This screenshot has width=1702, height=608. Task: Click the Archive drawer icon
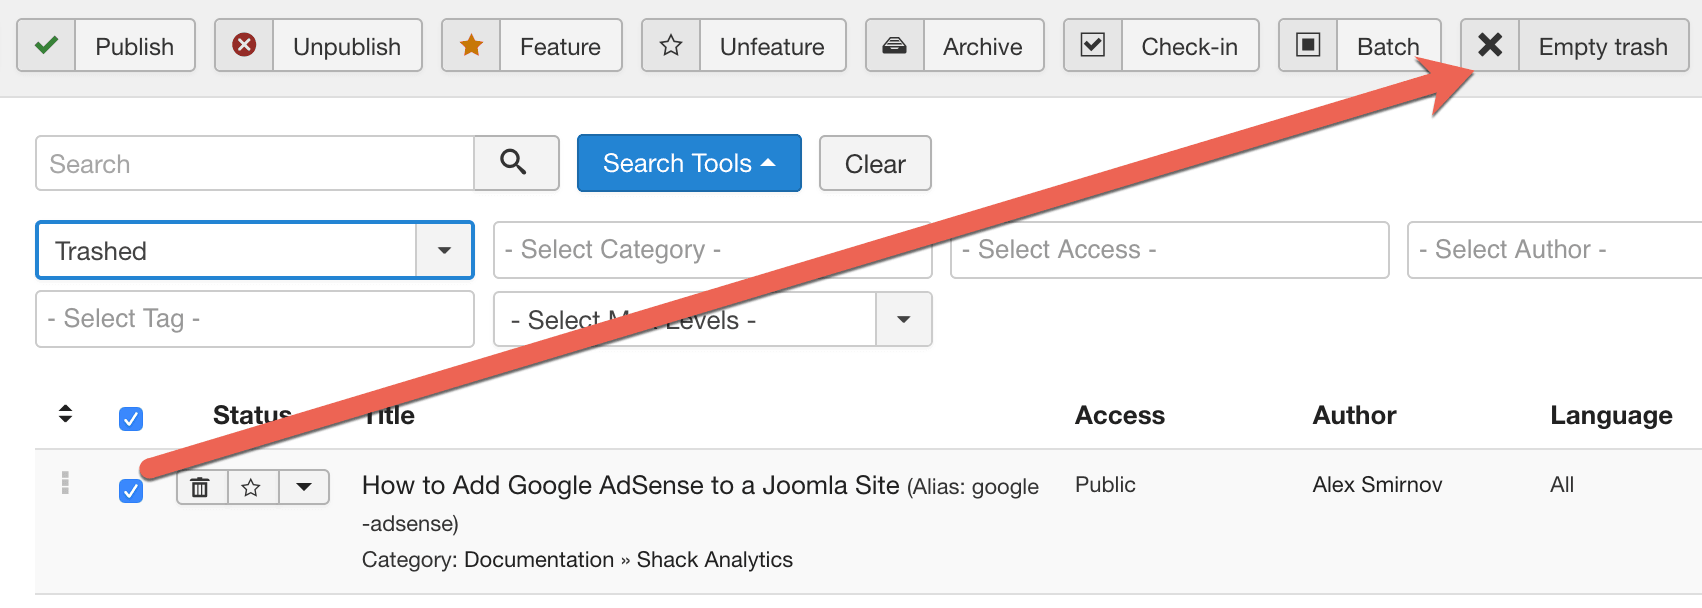coord(895,46)
